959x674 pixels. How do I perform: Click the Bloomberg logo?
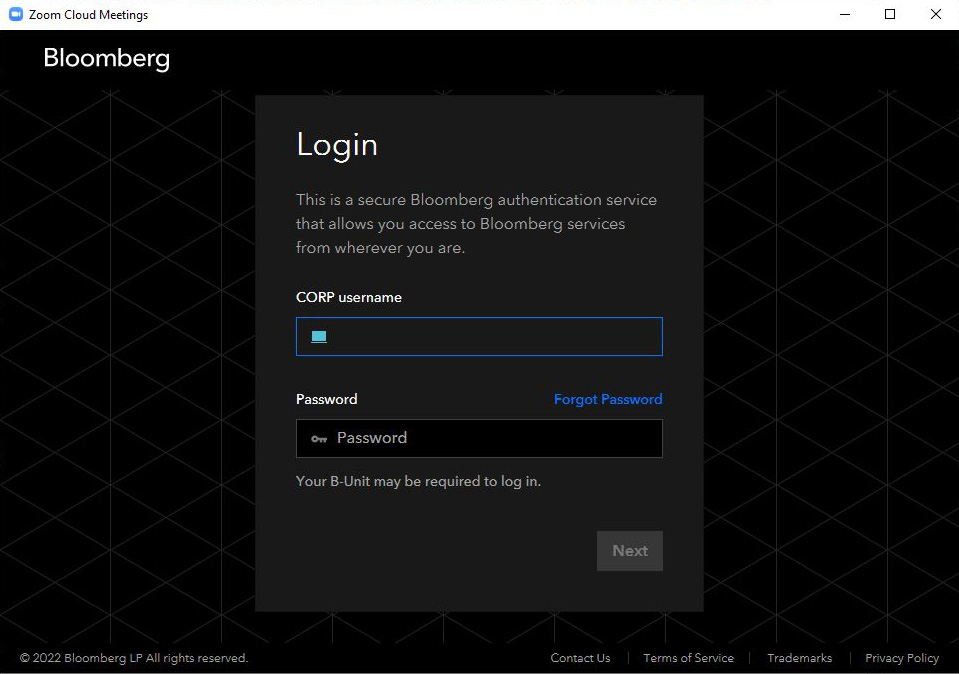[x=106, y=58]
